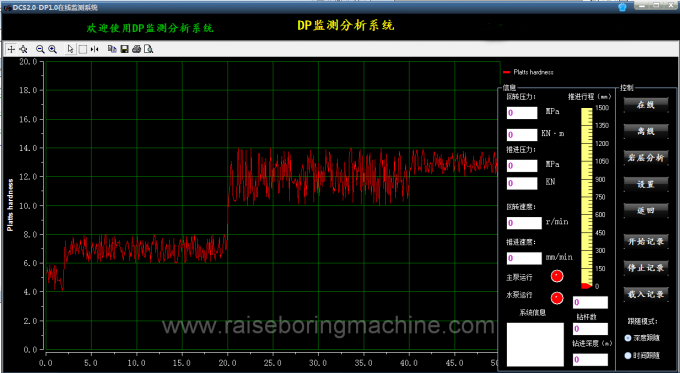
Task: Save the chart with the floppy disk icon
Action: coord(124,49)
